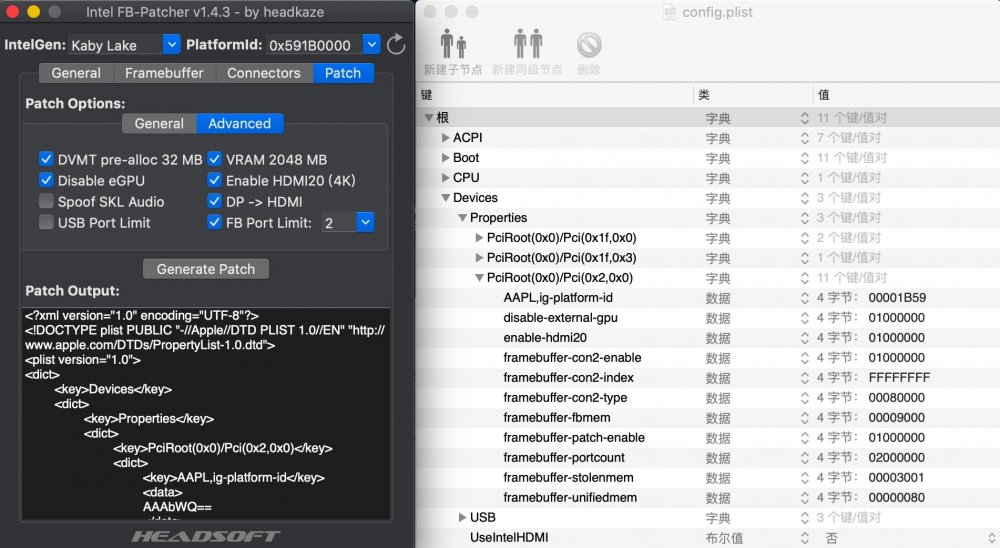This screenshot has width=1000, height=548.
Task: Select Advanced under Patch Options
Action: click(x=240, y=123)
